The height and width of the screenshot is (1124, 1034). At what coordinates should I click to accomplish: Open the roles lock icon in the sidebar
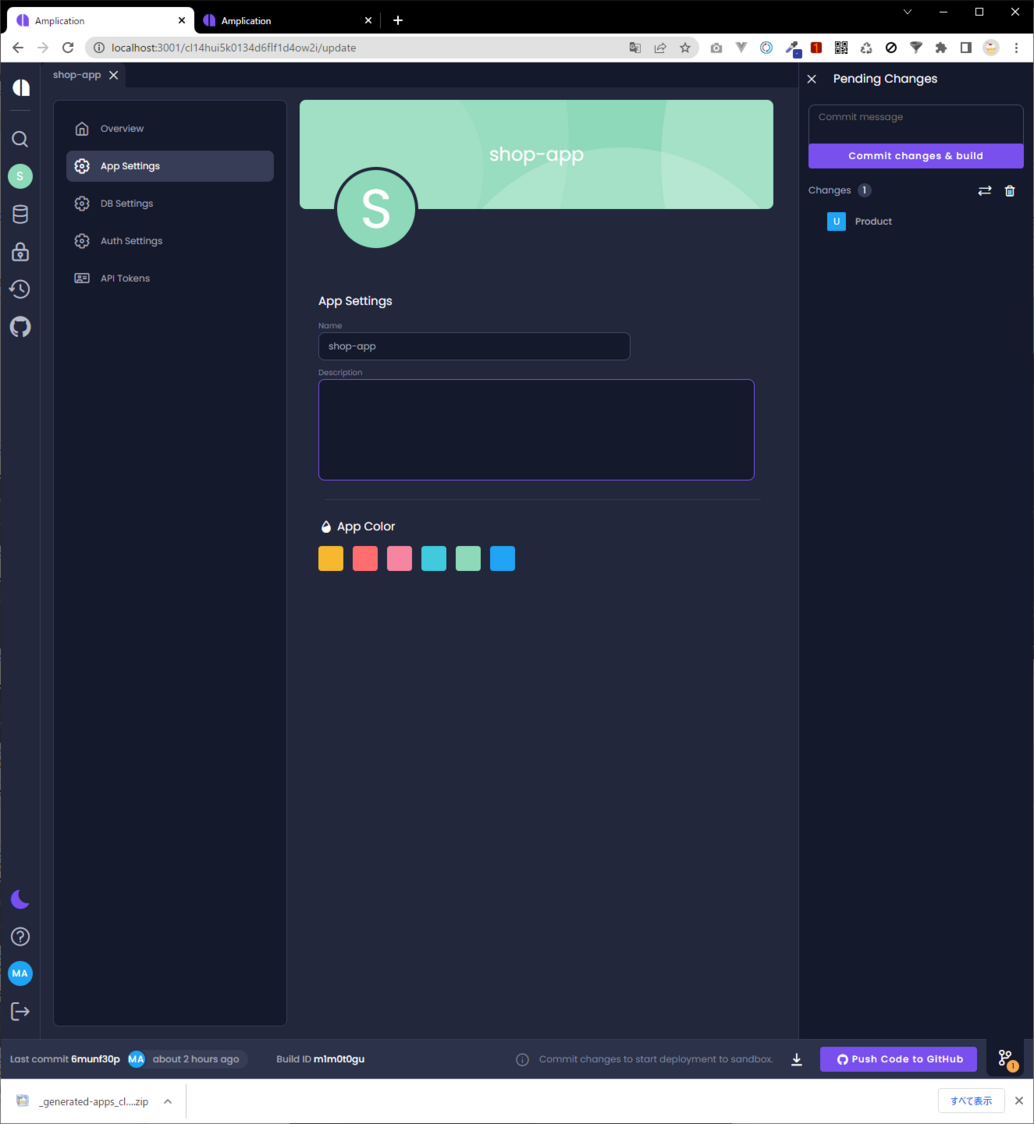[x=20, y=252]
